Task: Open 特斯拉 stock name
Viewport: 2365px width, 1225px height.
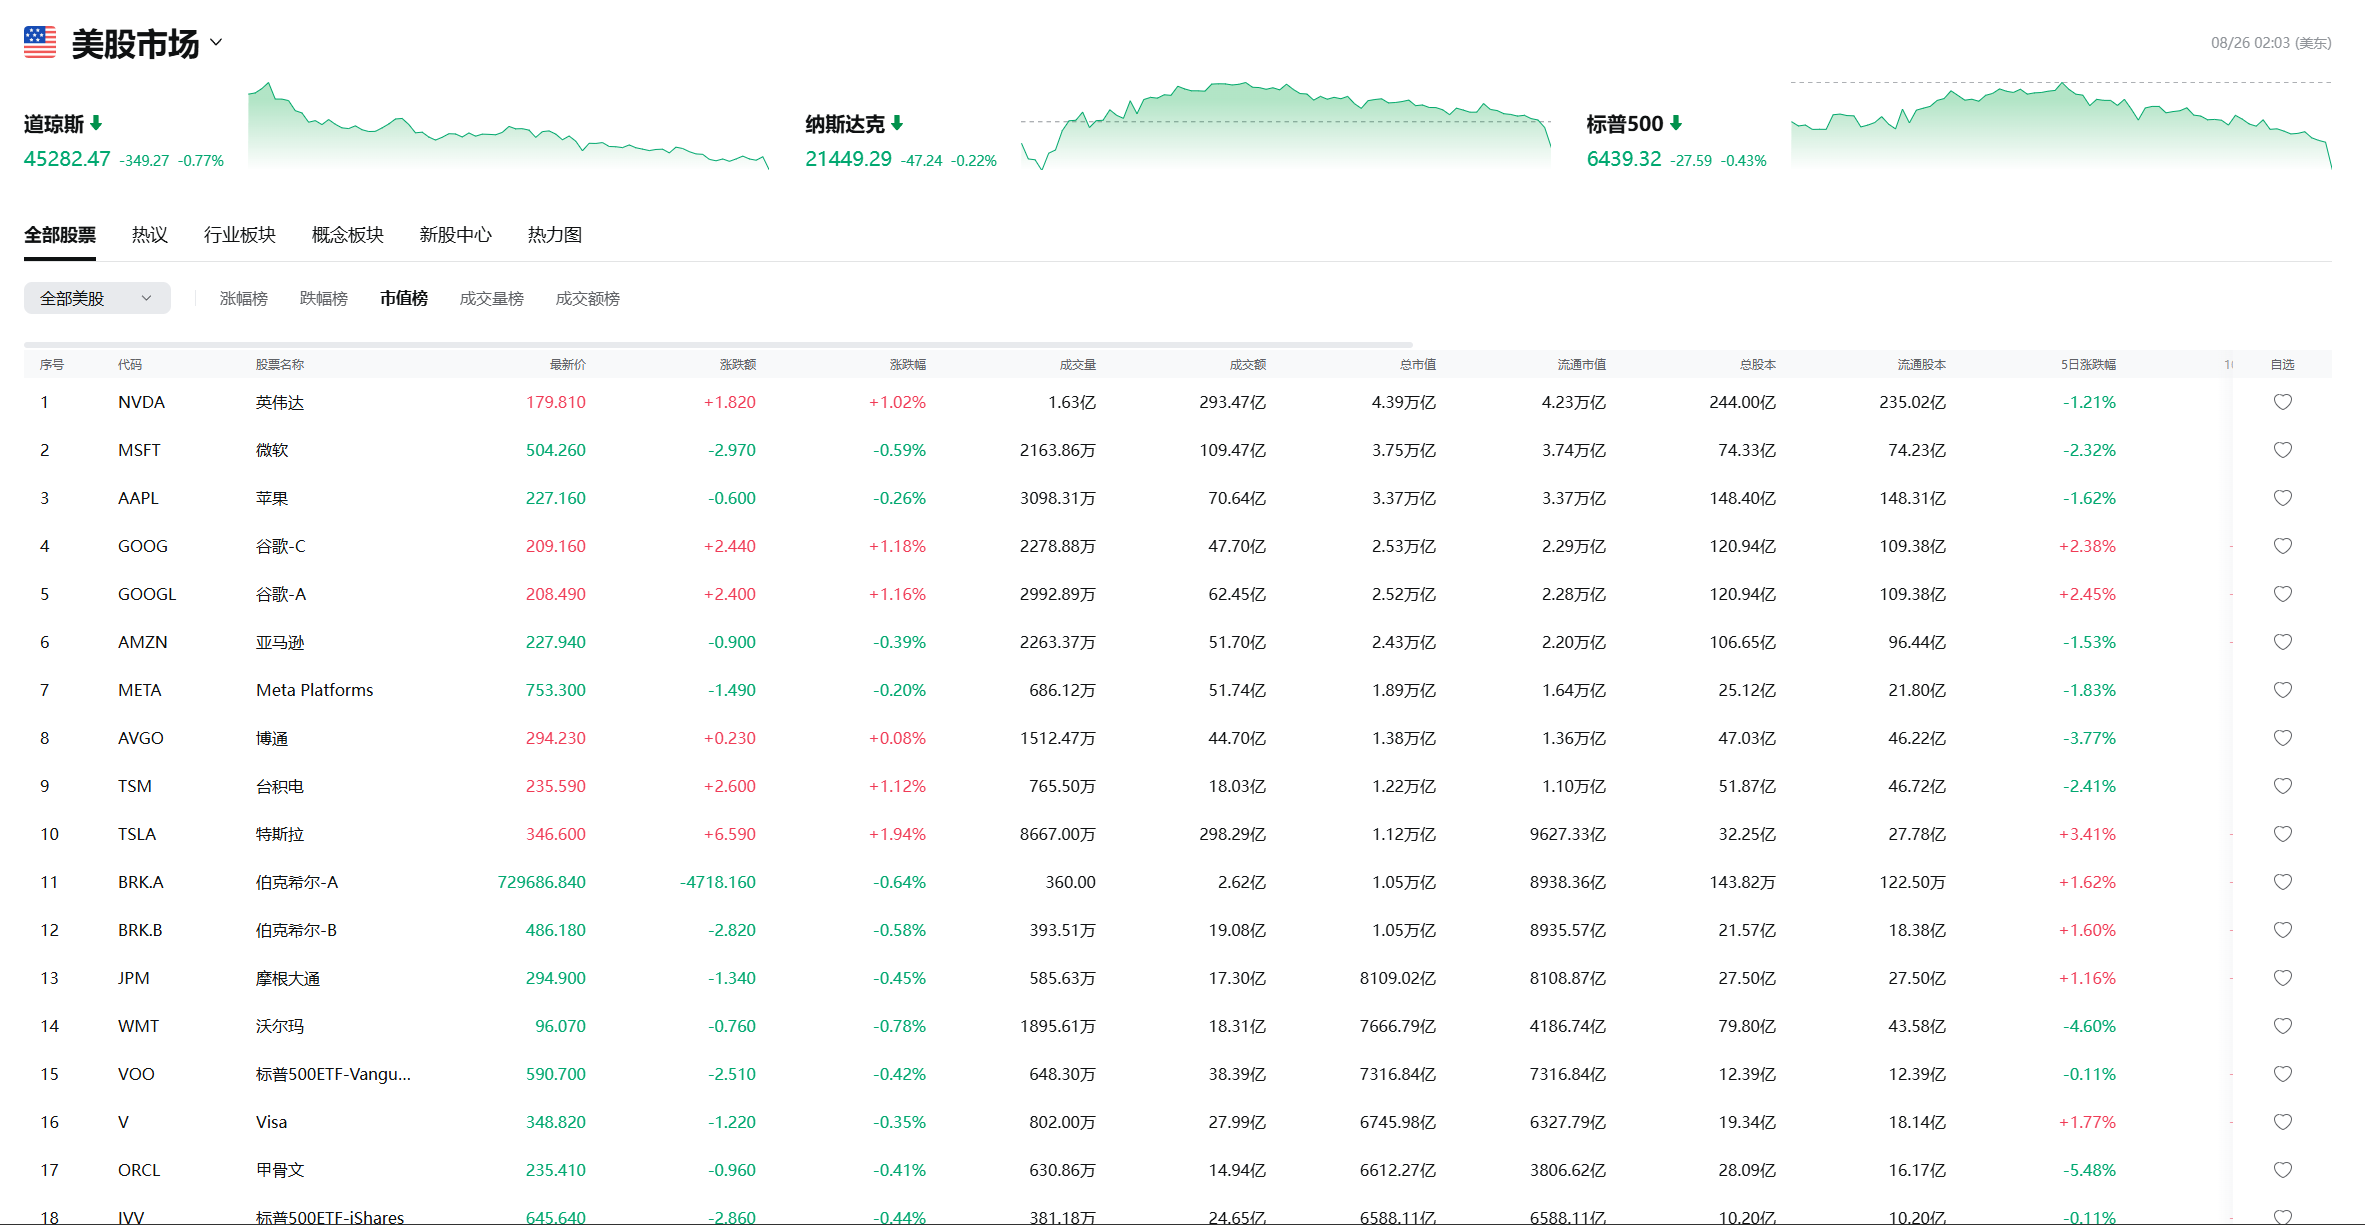Action: click(280, 834)
